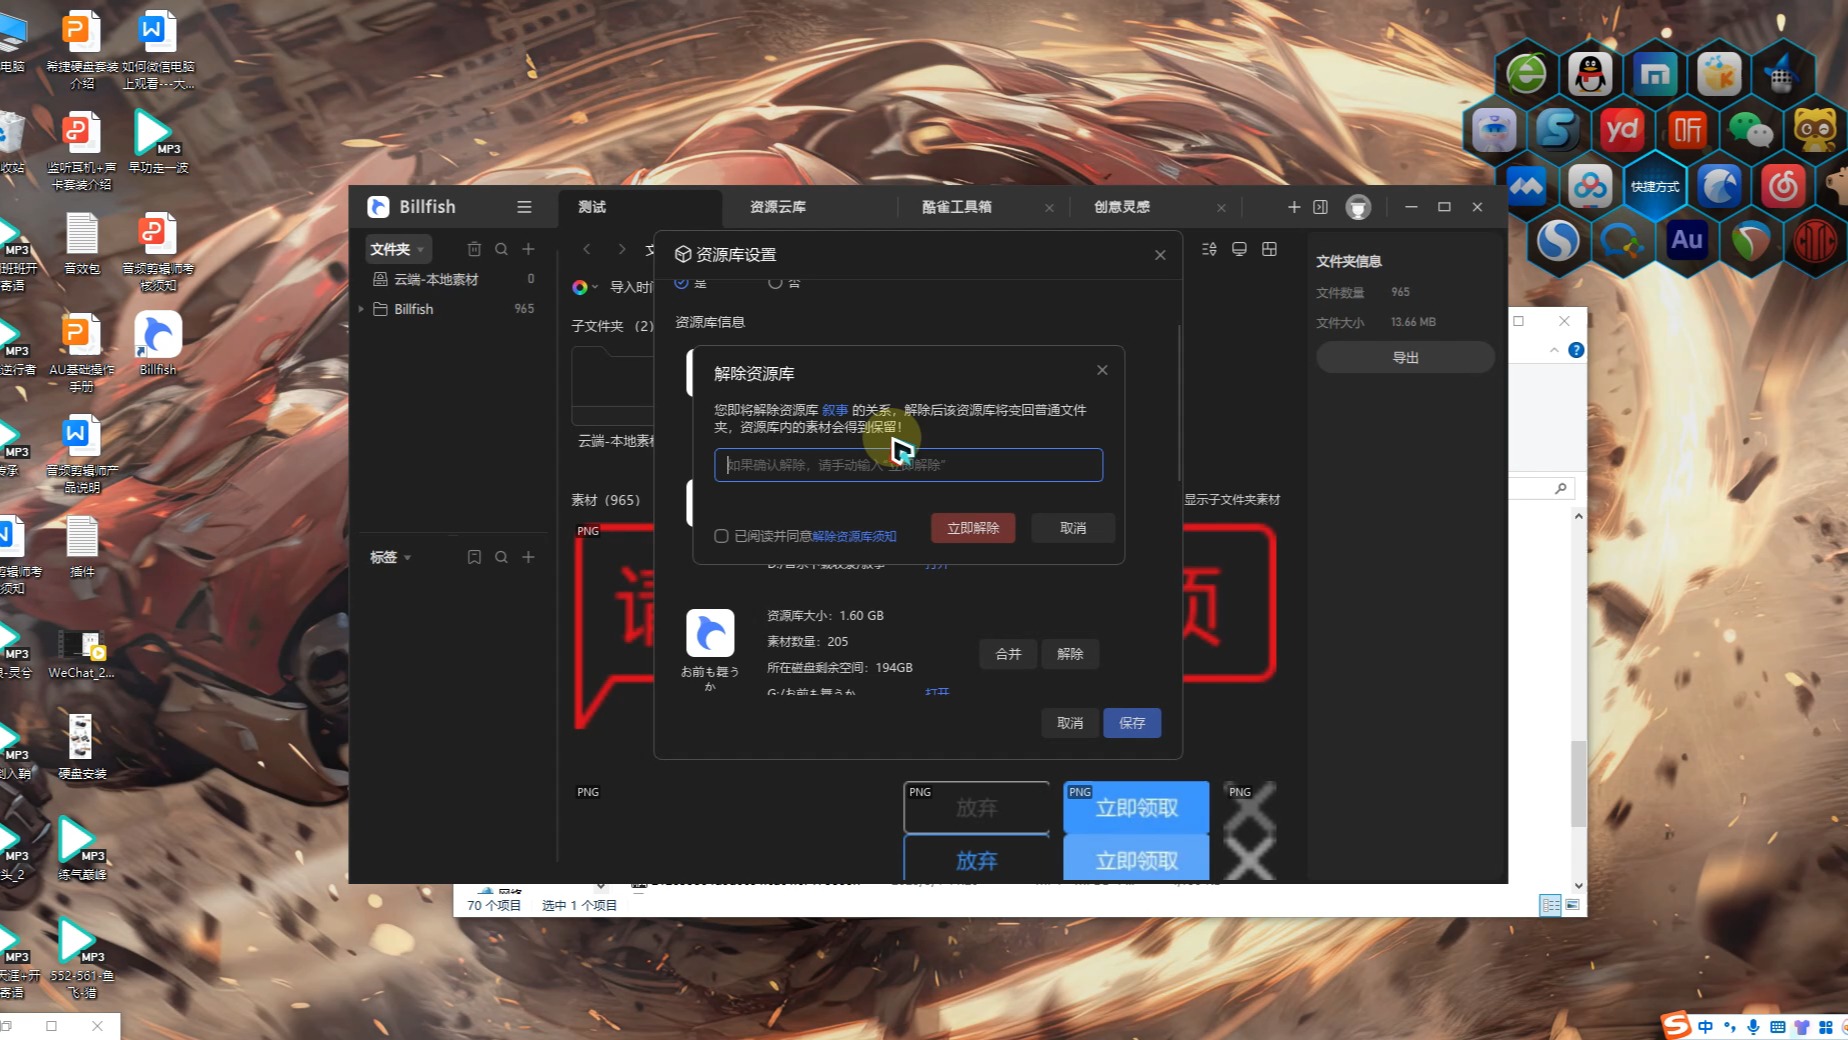Close the 酷雀工具箱 tab

pyautogui.click(x=1049, y=208)
